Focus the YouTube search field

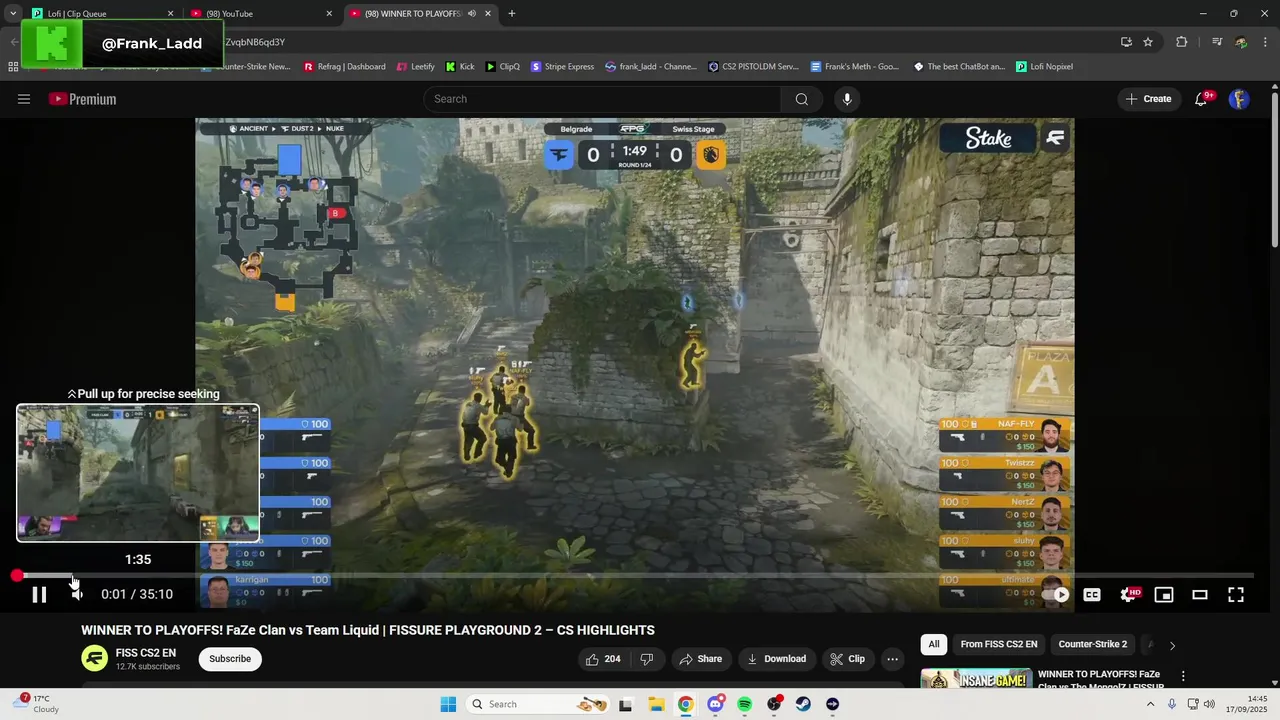(x=602, y=99)
